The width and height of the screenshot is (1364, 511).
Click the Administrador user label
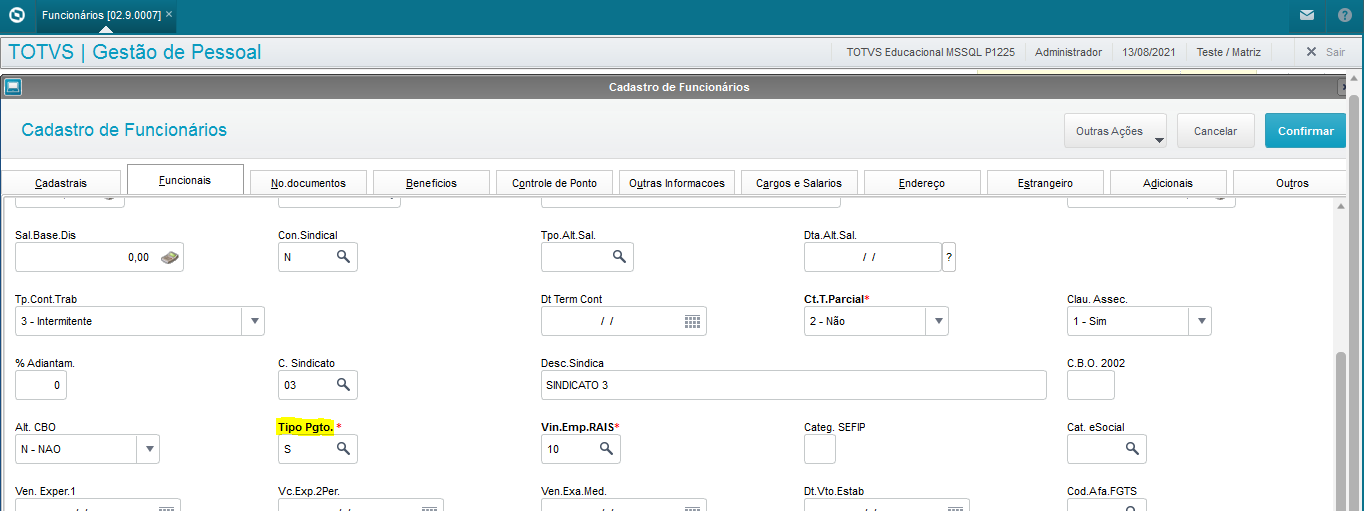click(x=1068, y=52)
